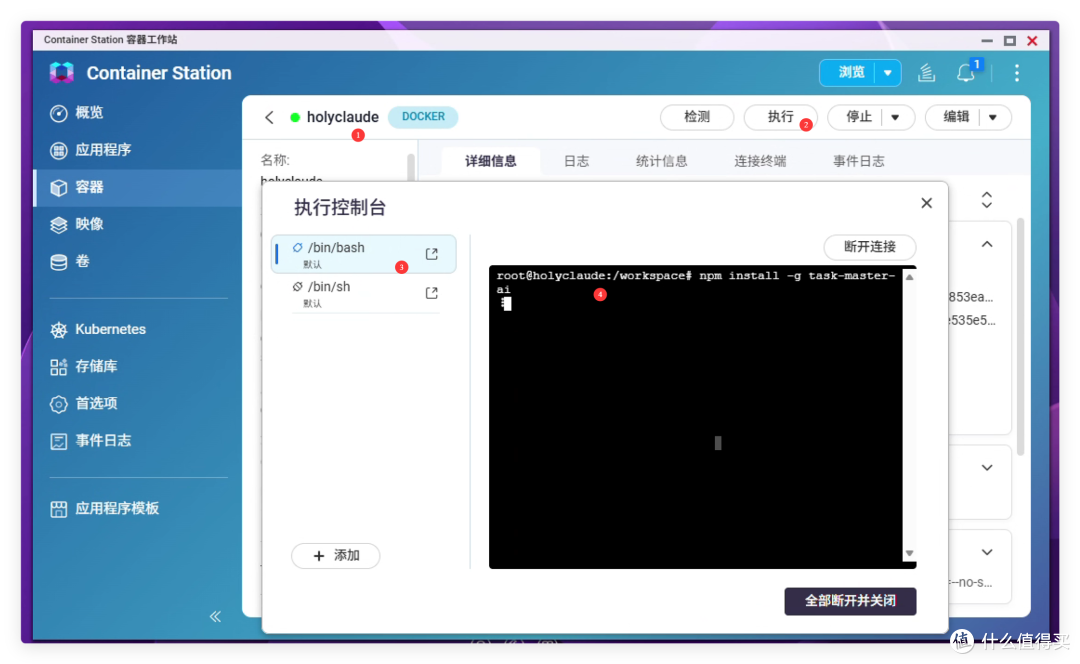Open /bin/bash in new window icon
The height and width of the screenshot is (664, 1080).
click(x=432, y=254)
